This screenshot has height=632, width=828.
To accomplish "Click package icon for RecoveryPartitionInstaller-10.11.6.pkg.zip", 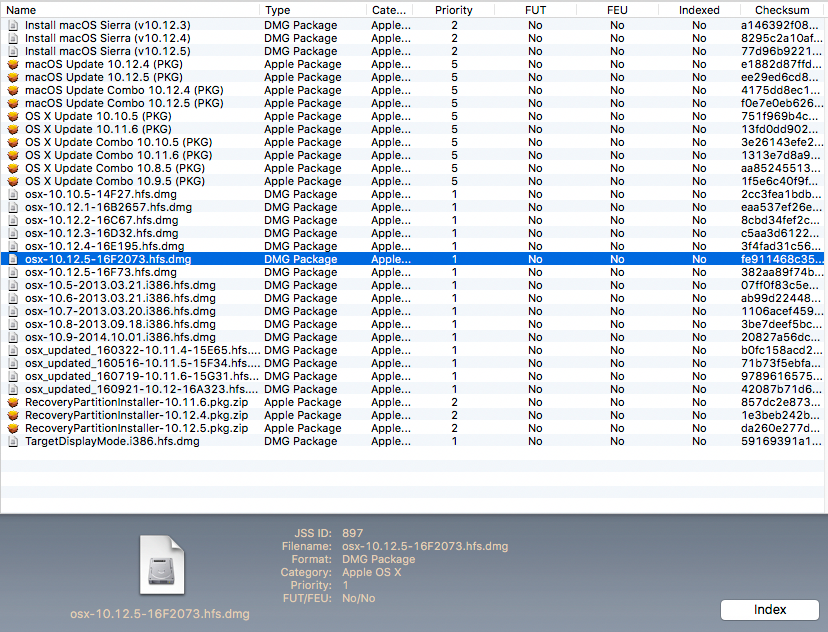I will pyautogui.click(x=13, y=402).
